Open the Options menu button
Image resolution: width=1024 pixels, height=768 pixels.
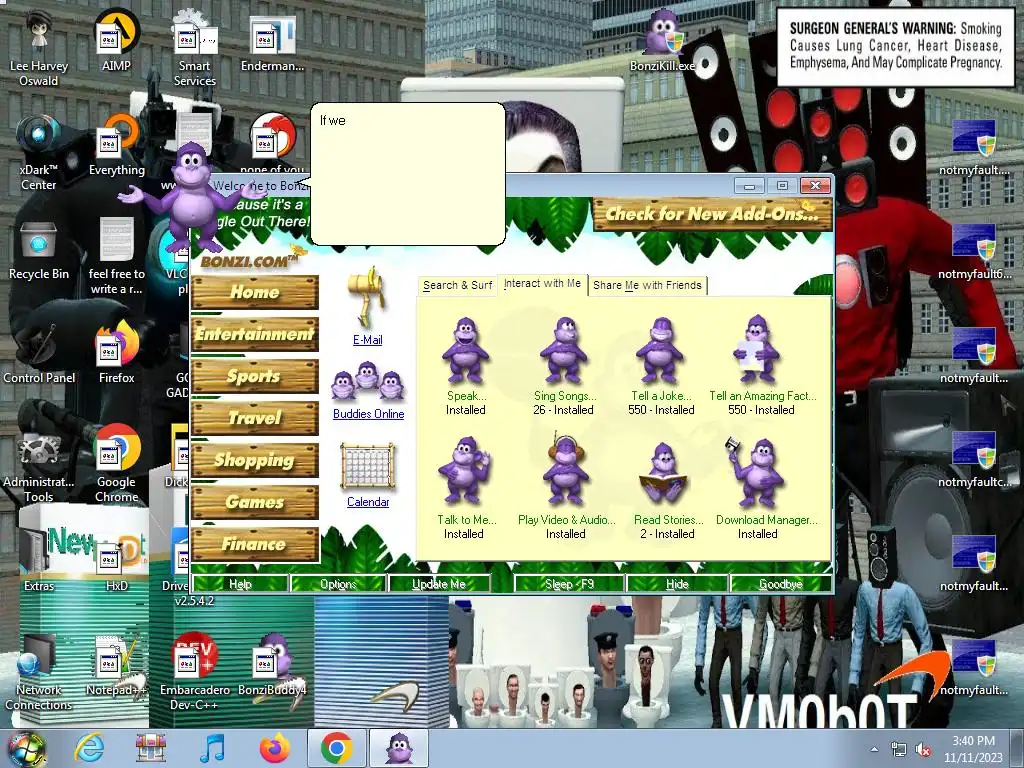point(338,584)
